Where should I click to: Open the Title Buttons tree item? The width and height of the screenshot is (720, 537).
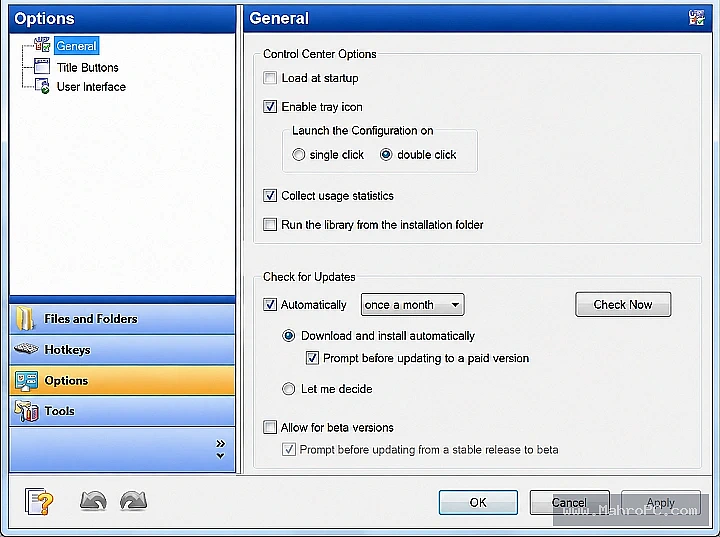click(87, 68)
